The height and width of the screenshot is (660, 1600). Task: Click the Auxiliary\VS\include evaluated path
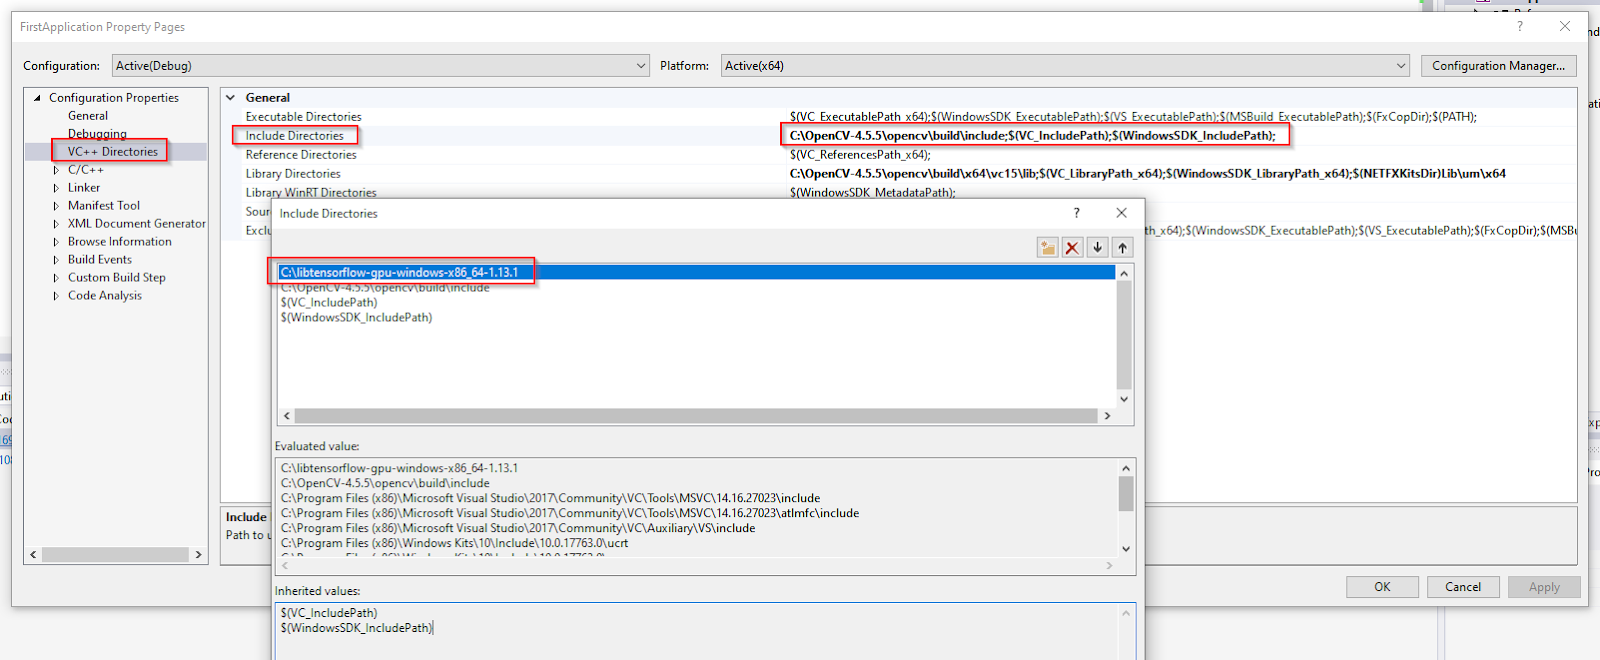(518, 528)
